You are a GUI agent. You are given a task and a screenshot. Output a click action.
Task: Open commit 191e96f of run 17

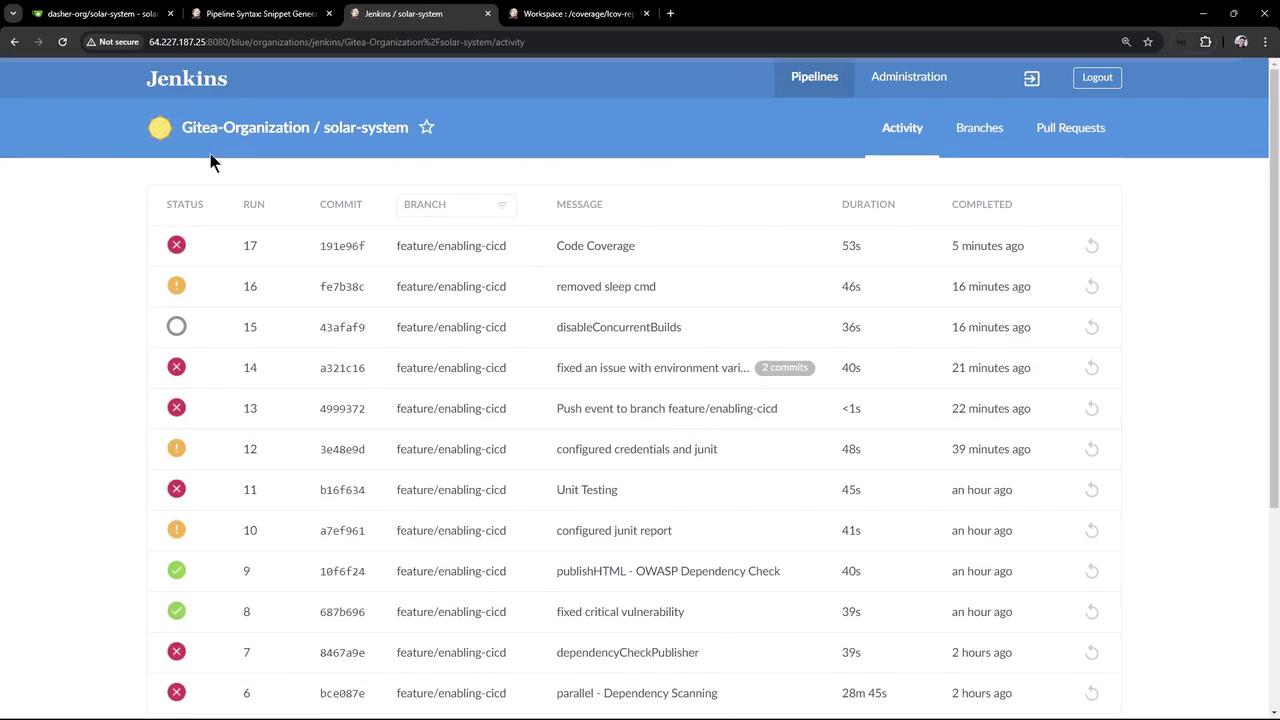point(342,246)
